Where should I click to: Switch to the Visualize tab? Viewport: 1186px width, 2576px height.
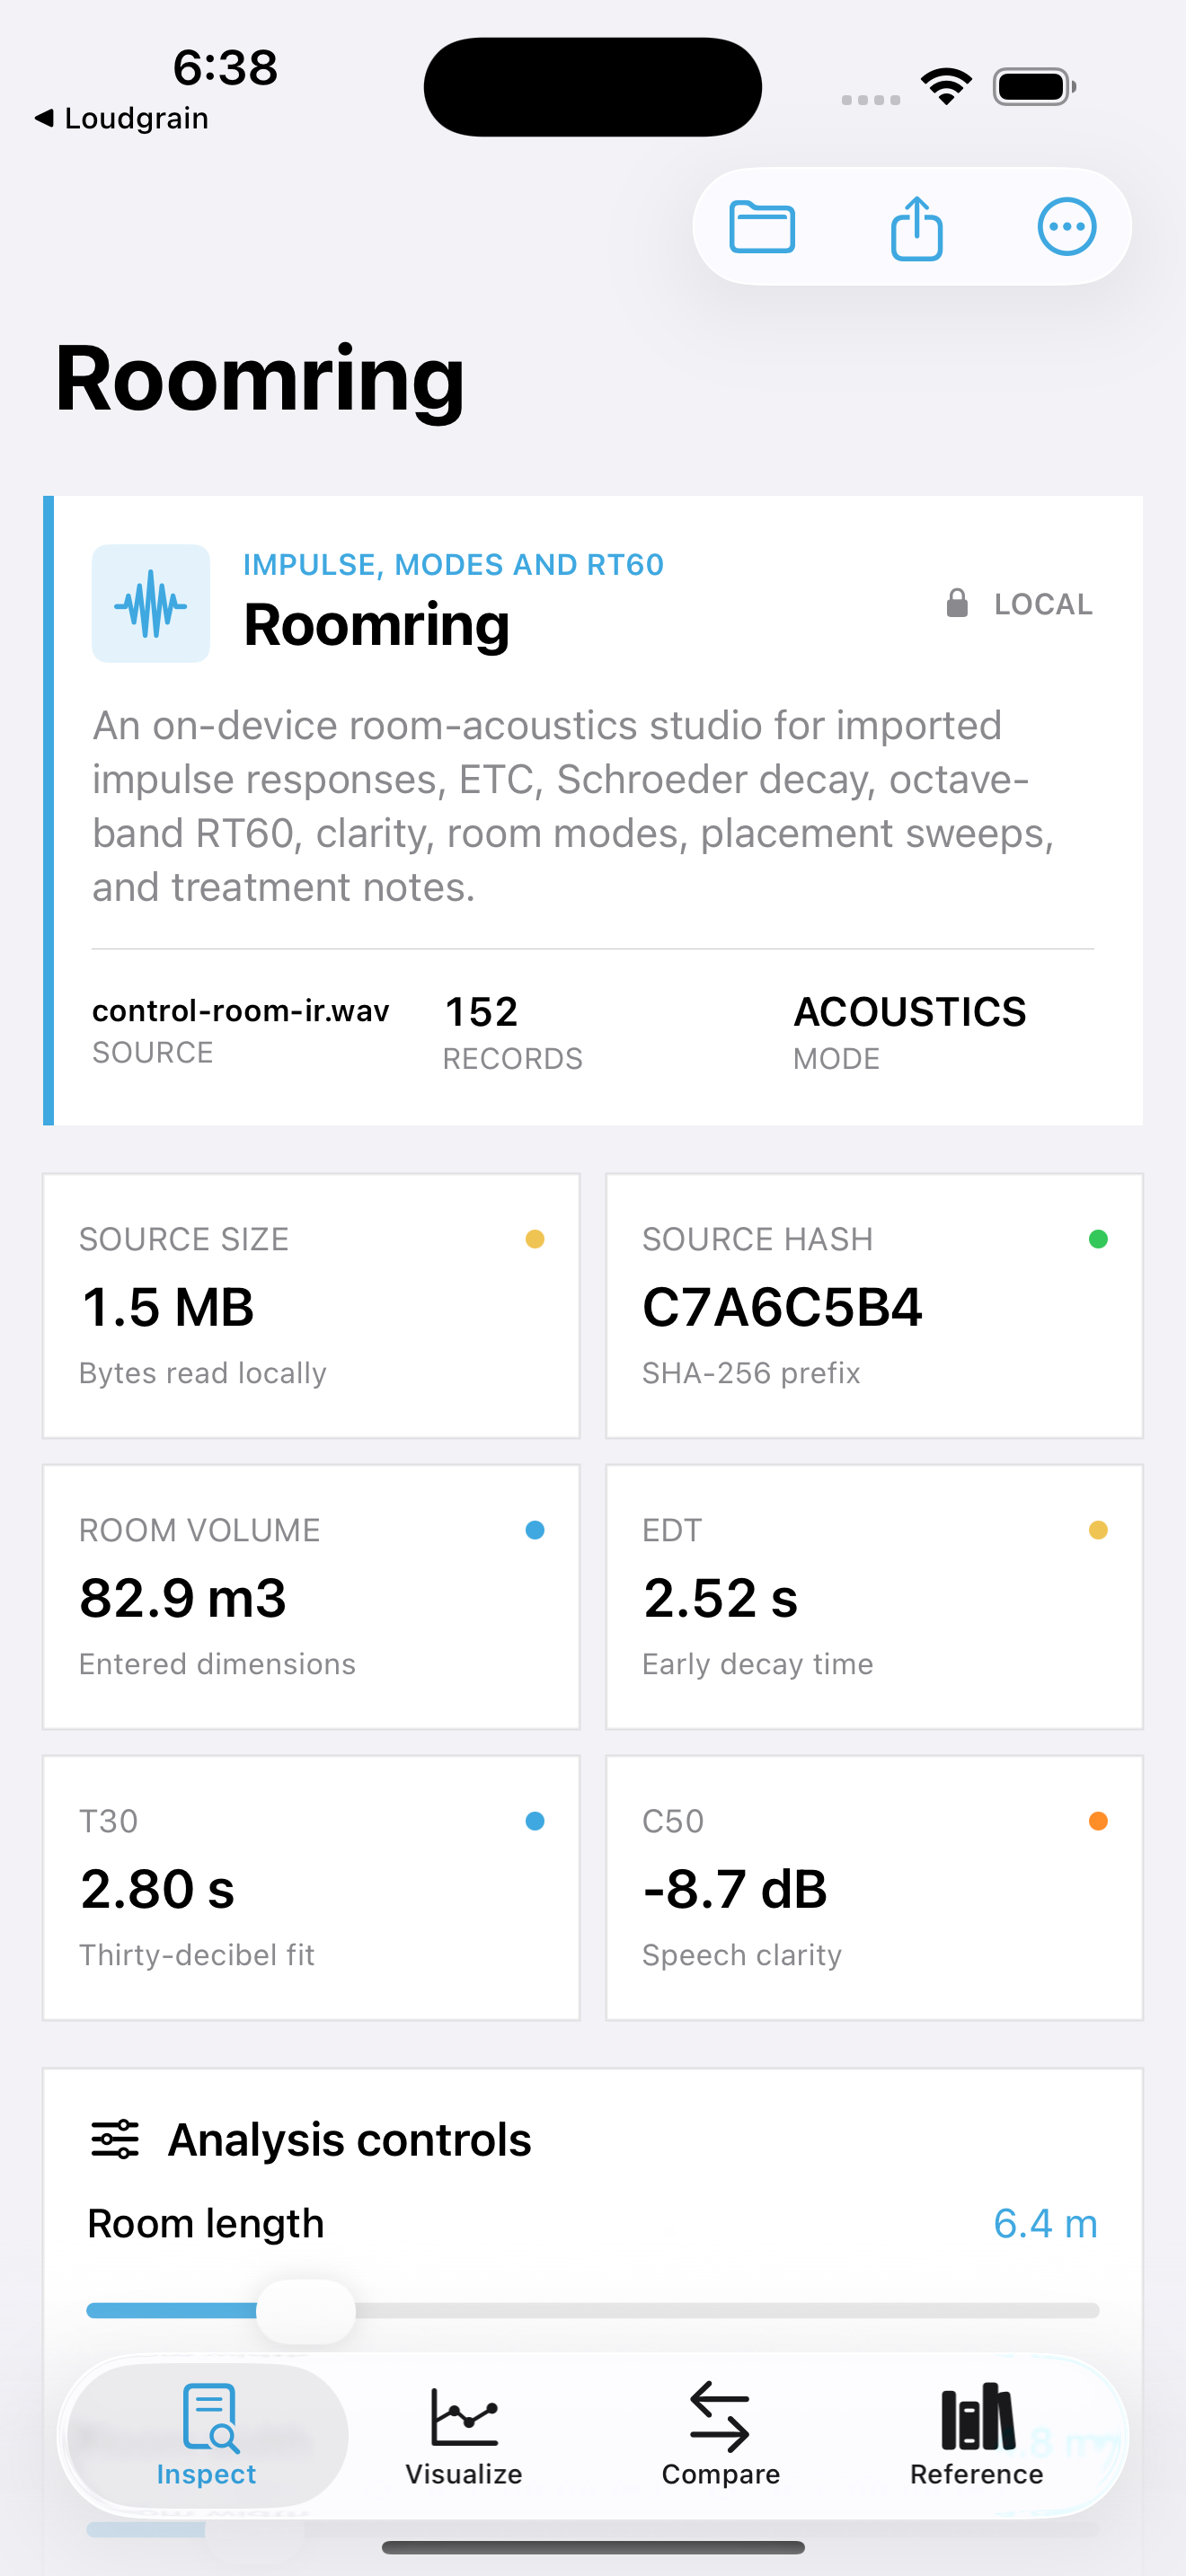[x=464, y=2435]
